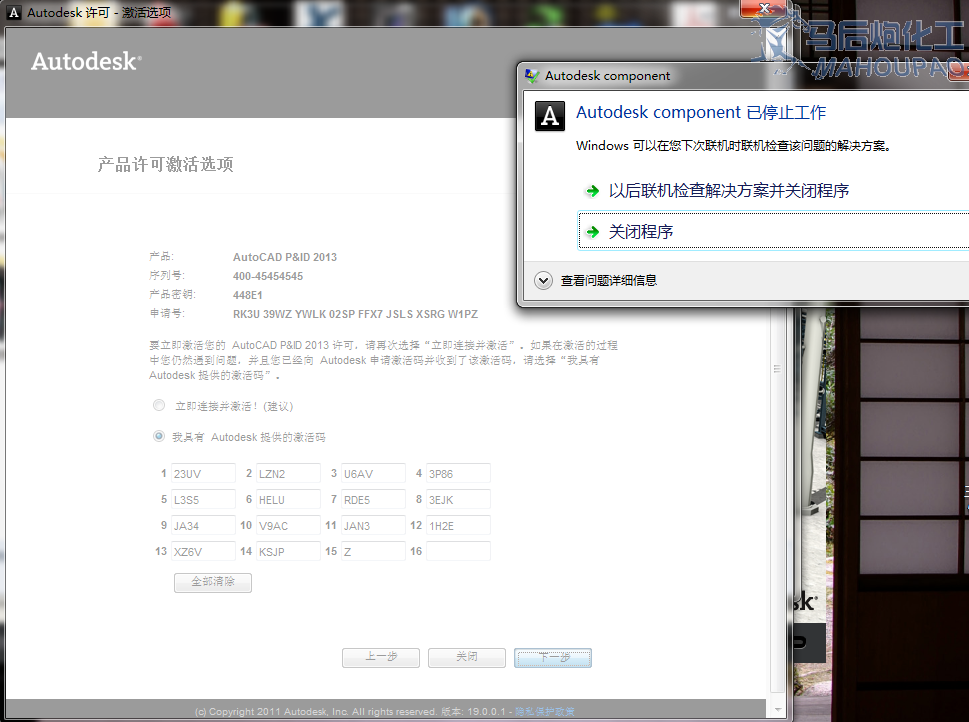Click empty activation code field 16
Viewport: 969px width, 722px height.
459,551
